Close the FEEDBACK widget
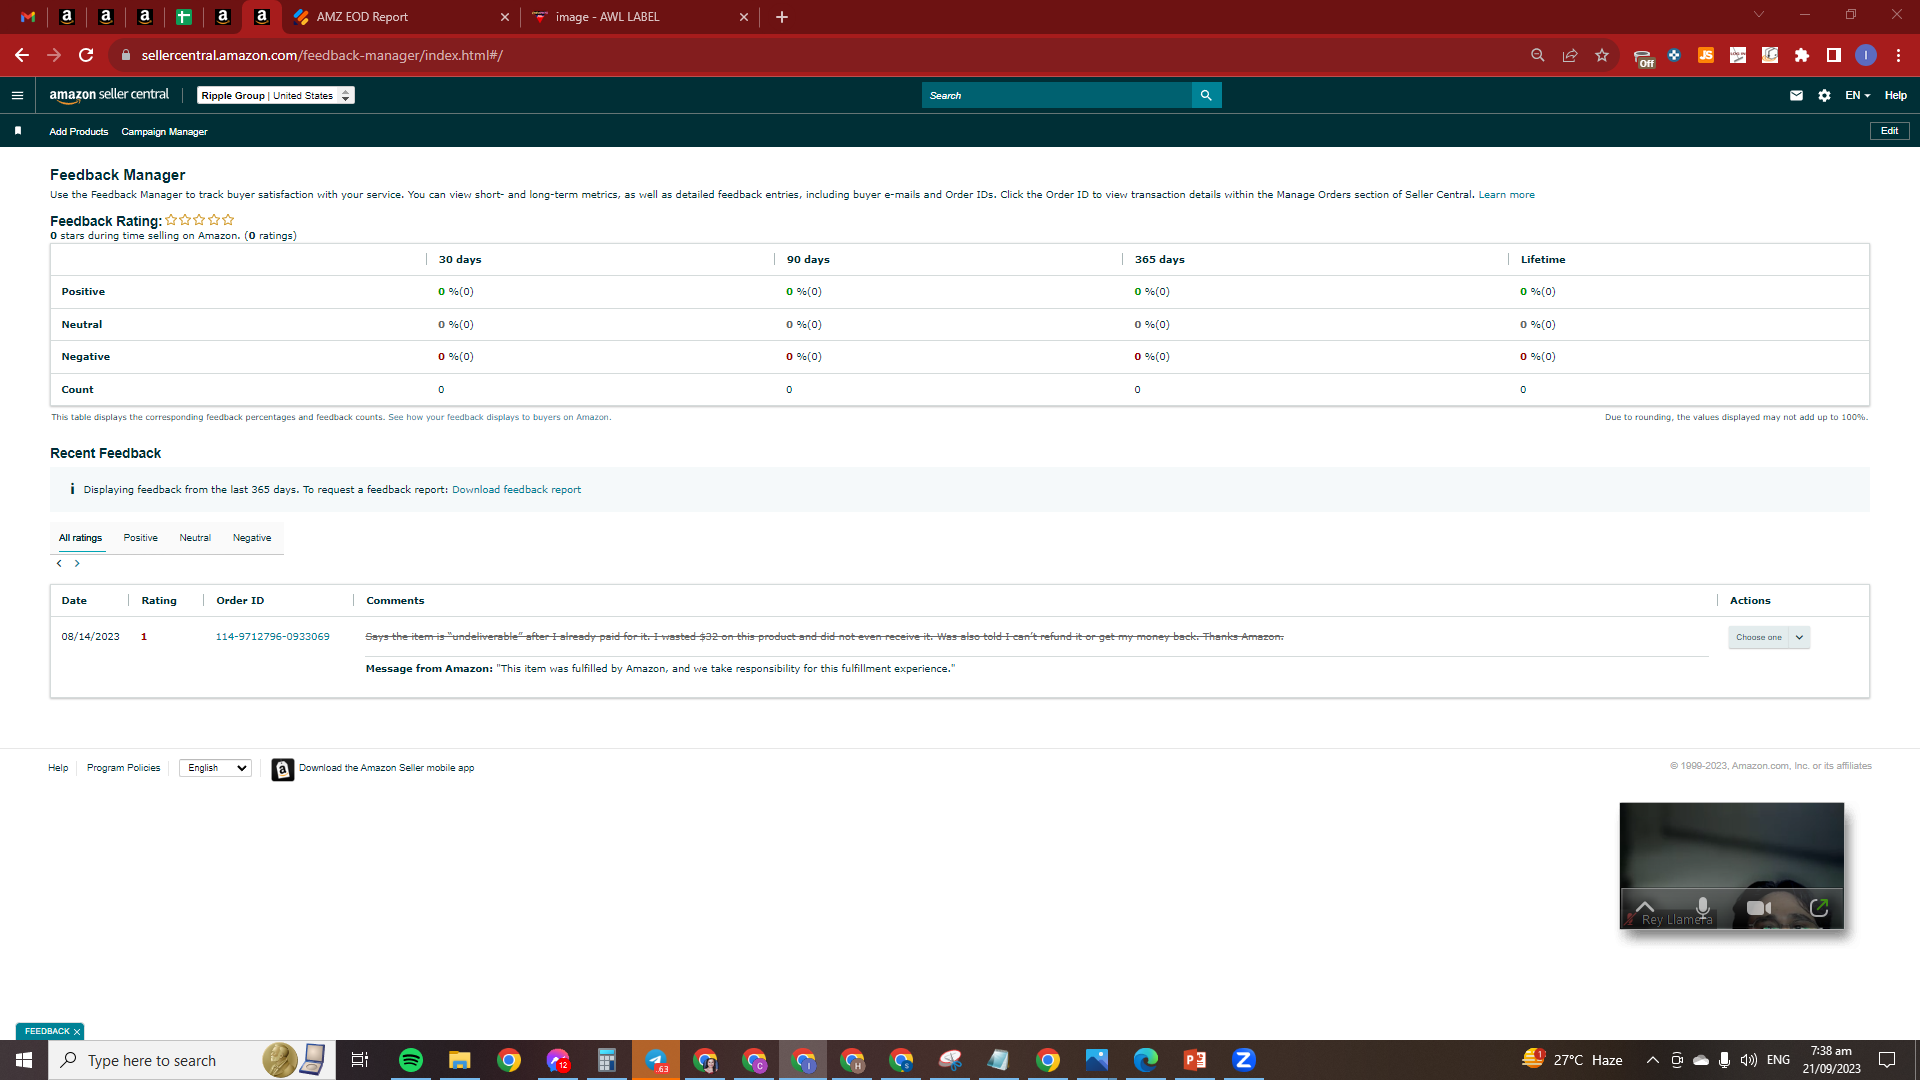The height and width of the screenshot is (1080, 1920). [x=77, y=1032]
